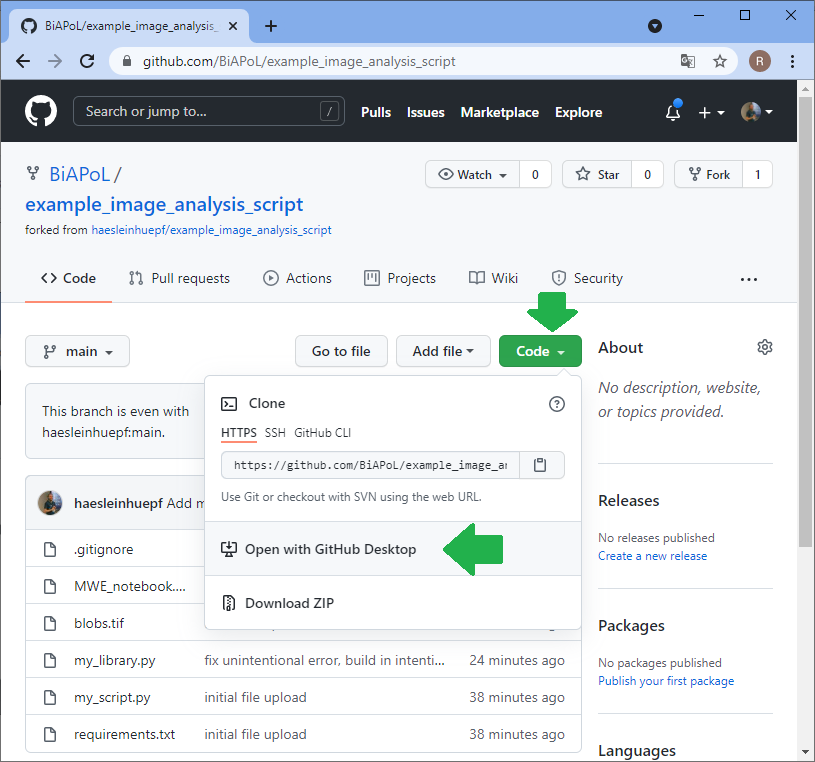Expand the Watch dropdown
The height and width of the screenshot is (762, 815).
point(474,174)
